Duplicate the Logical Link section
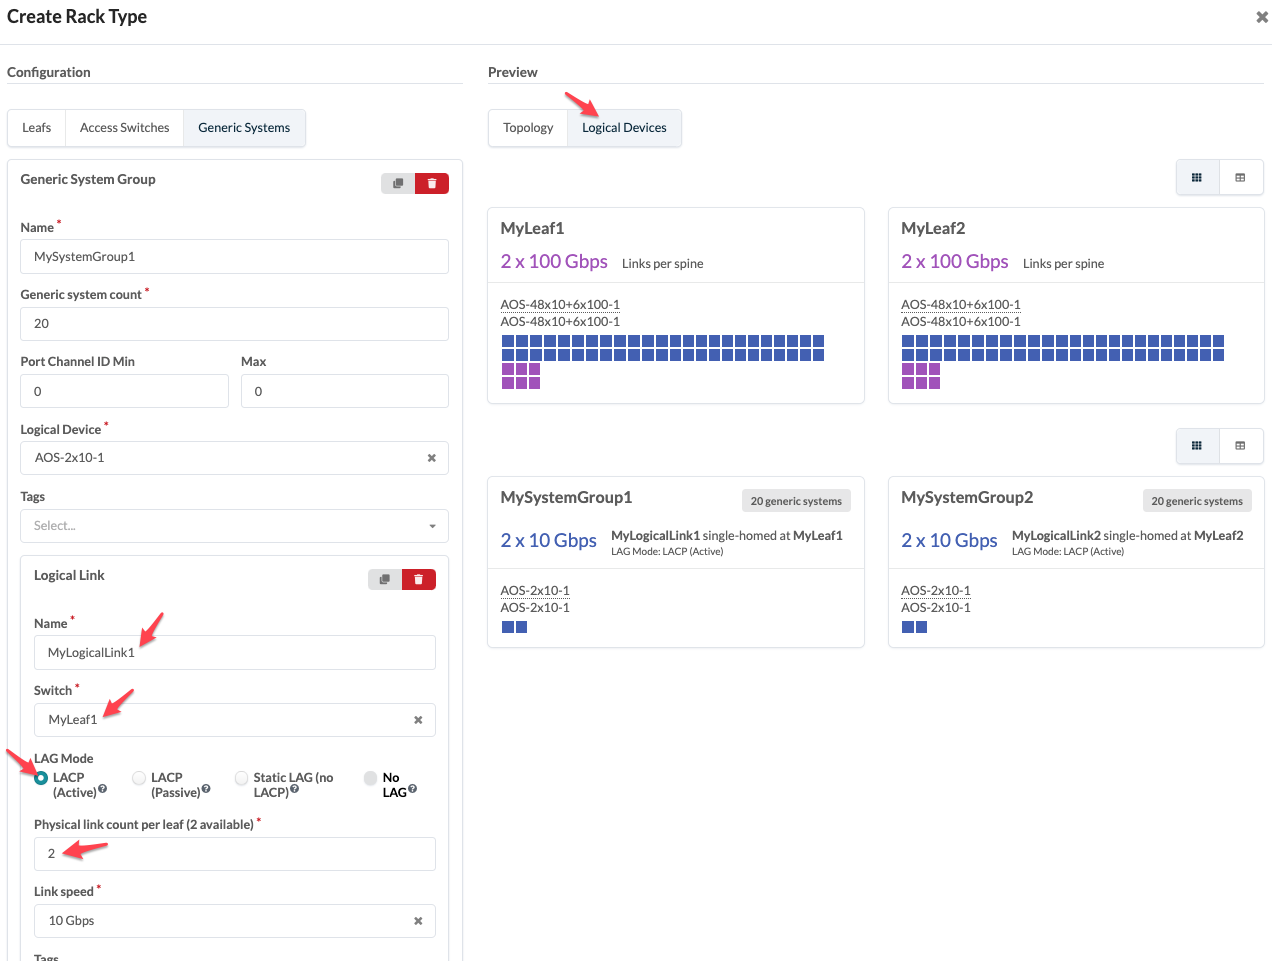Screen dimensions: 1272x961 click(385, 579)
